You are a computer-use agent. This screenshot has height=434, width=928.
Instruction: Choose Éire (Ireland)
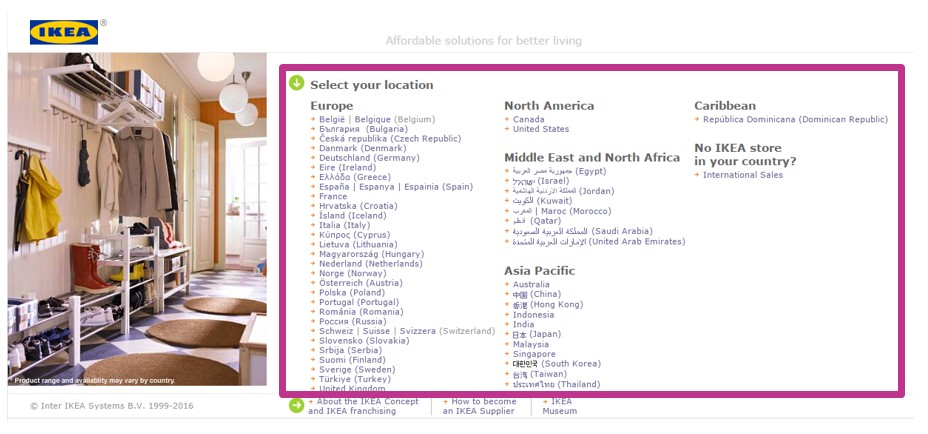tap(347, 167)
